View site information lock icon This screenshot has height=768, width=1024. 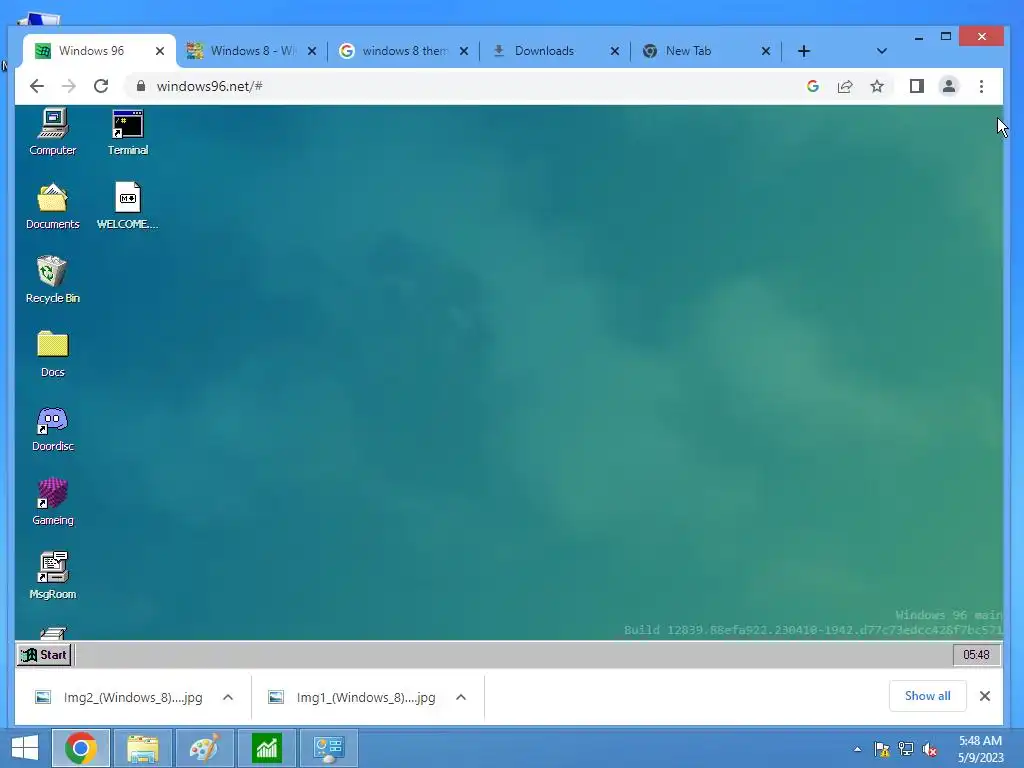[140, 86]
